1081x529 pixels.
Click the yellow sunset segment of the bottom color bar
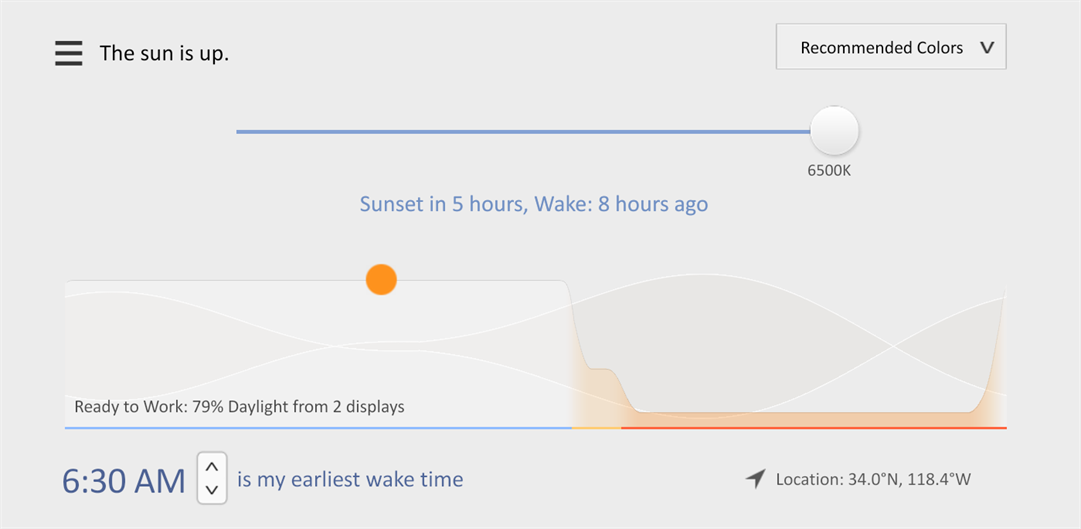coord(596,428)
